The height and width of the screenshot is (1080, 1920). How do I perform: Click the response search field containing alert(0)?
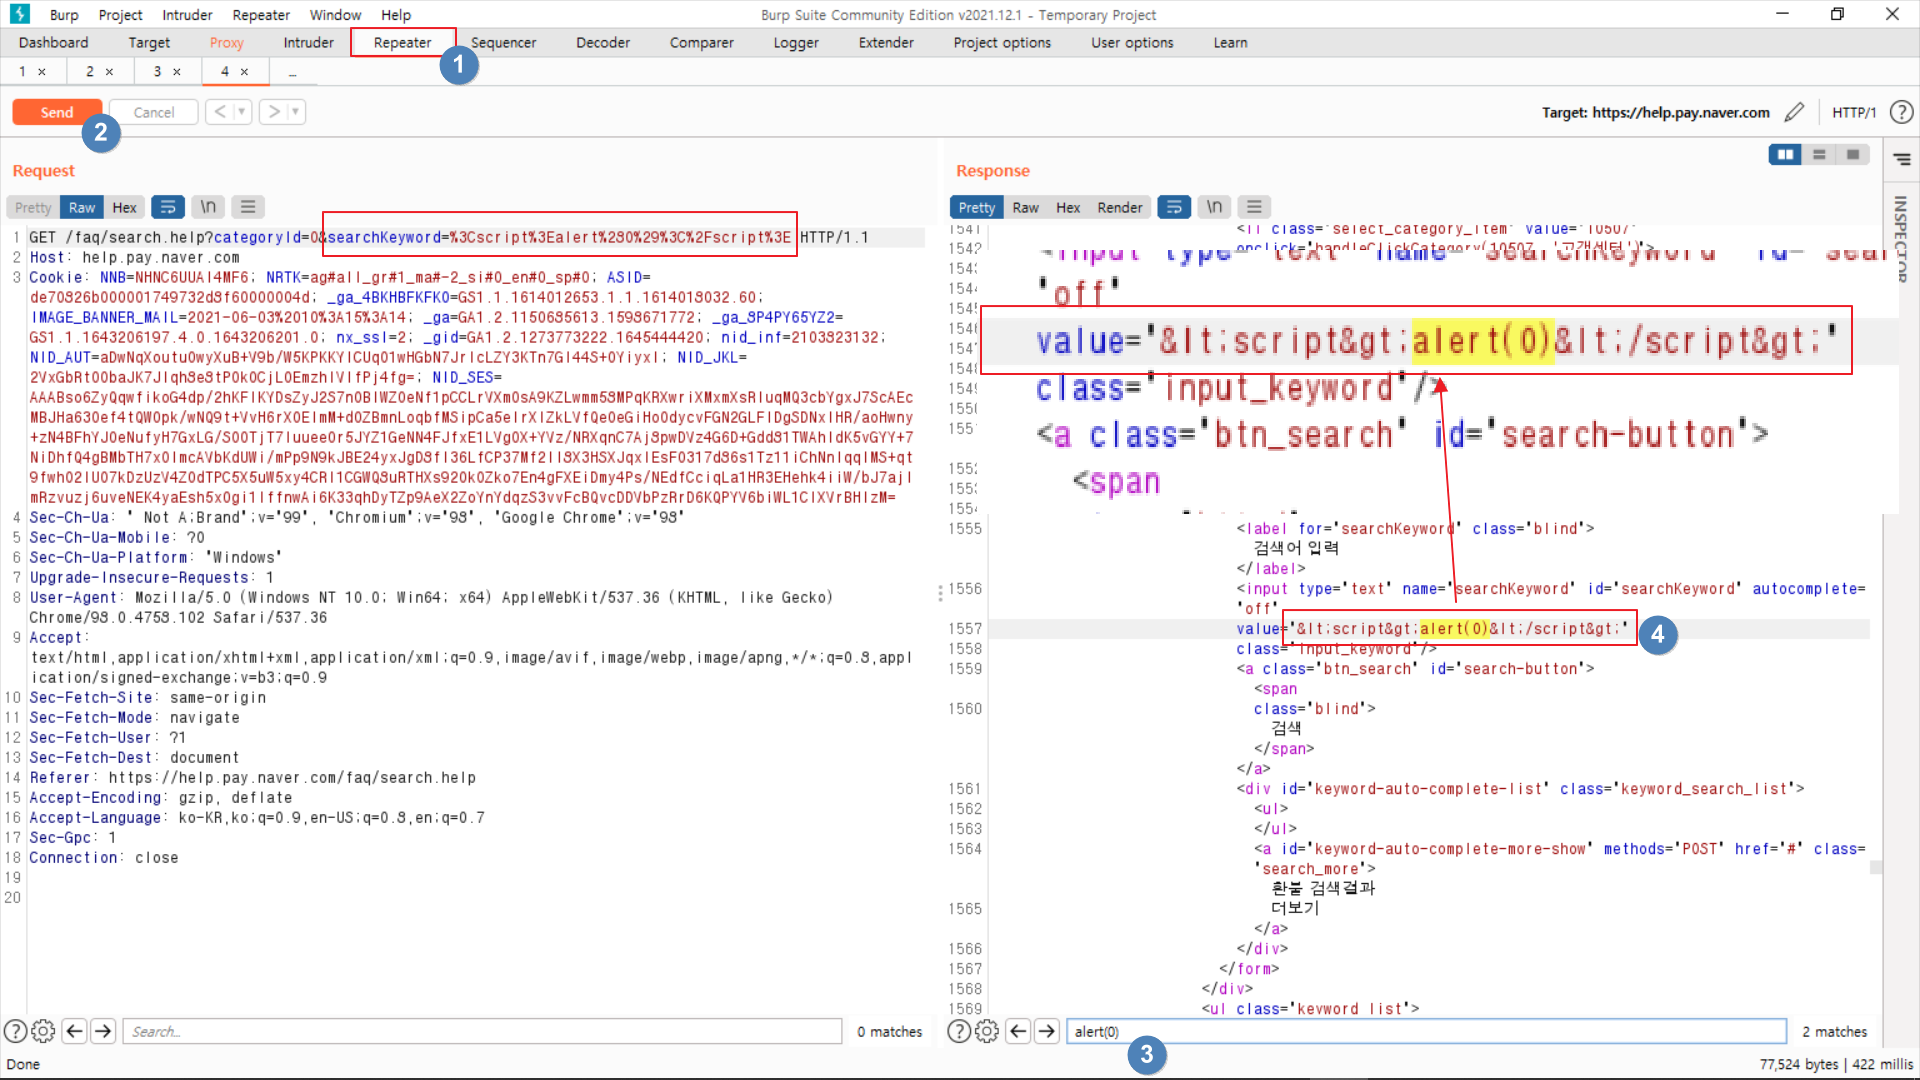click(1426, 1031)
